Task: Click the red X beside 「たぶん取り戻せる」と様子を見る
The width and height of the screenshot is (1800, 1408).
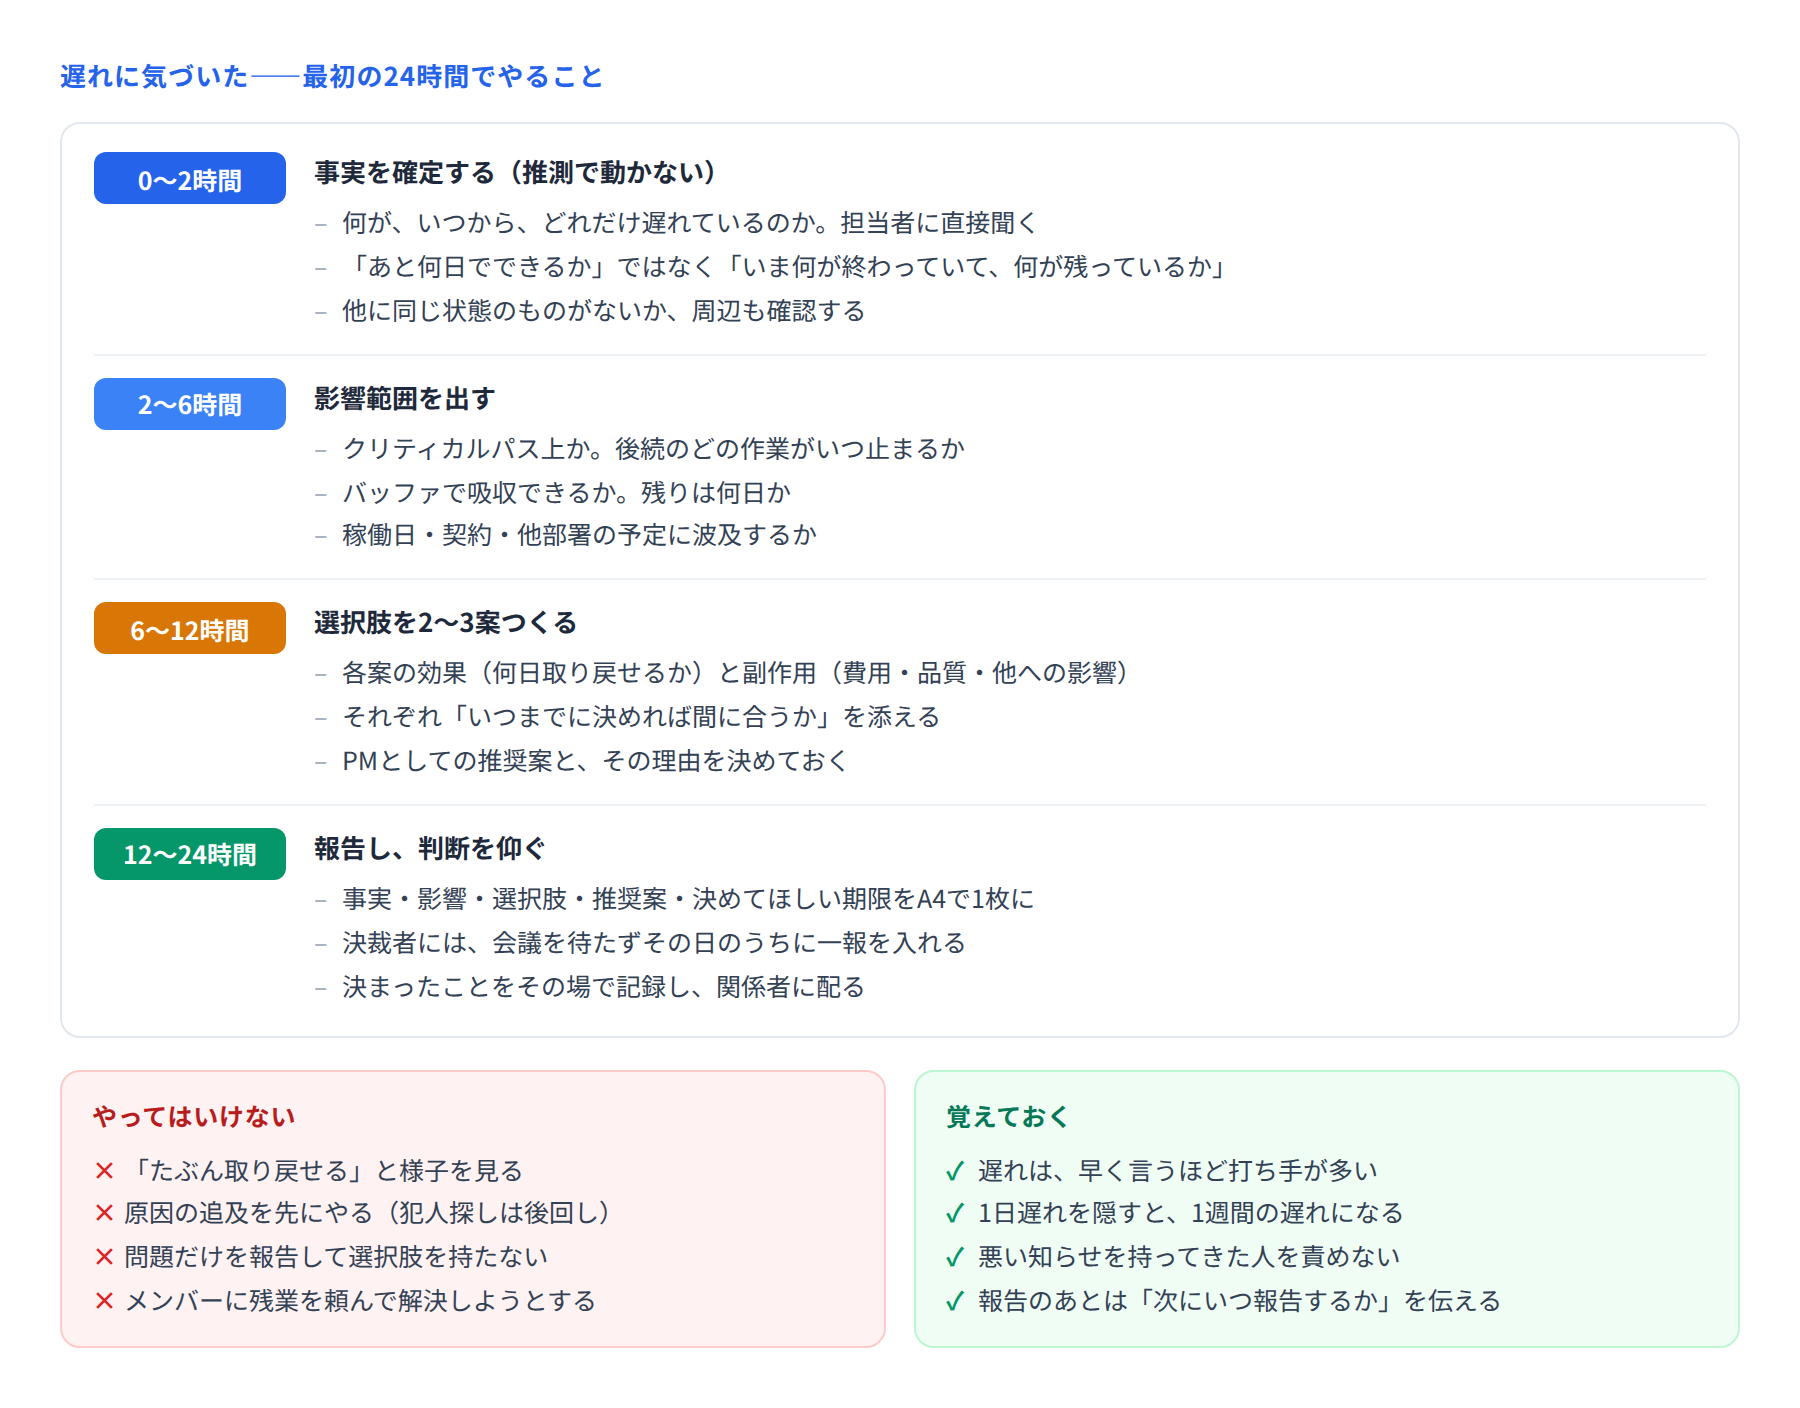Action: (104, 1171)
